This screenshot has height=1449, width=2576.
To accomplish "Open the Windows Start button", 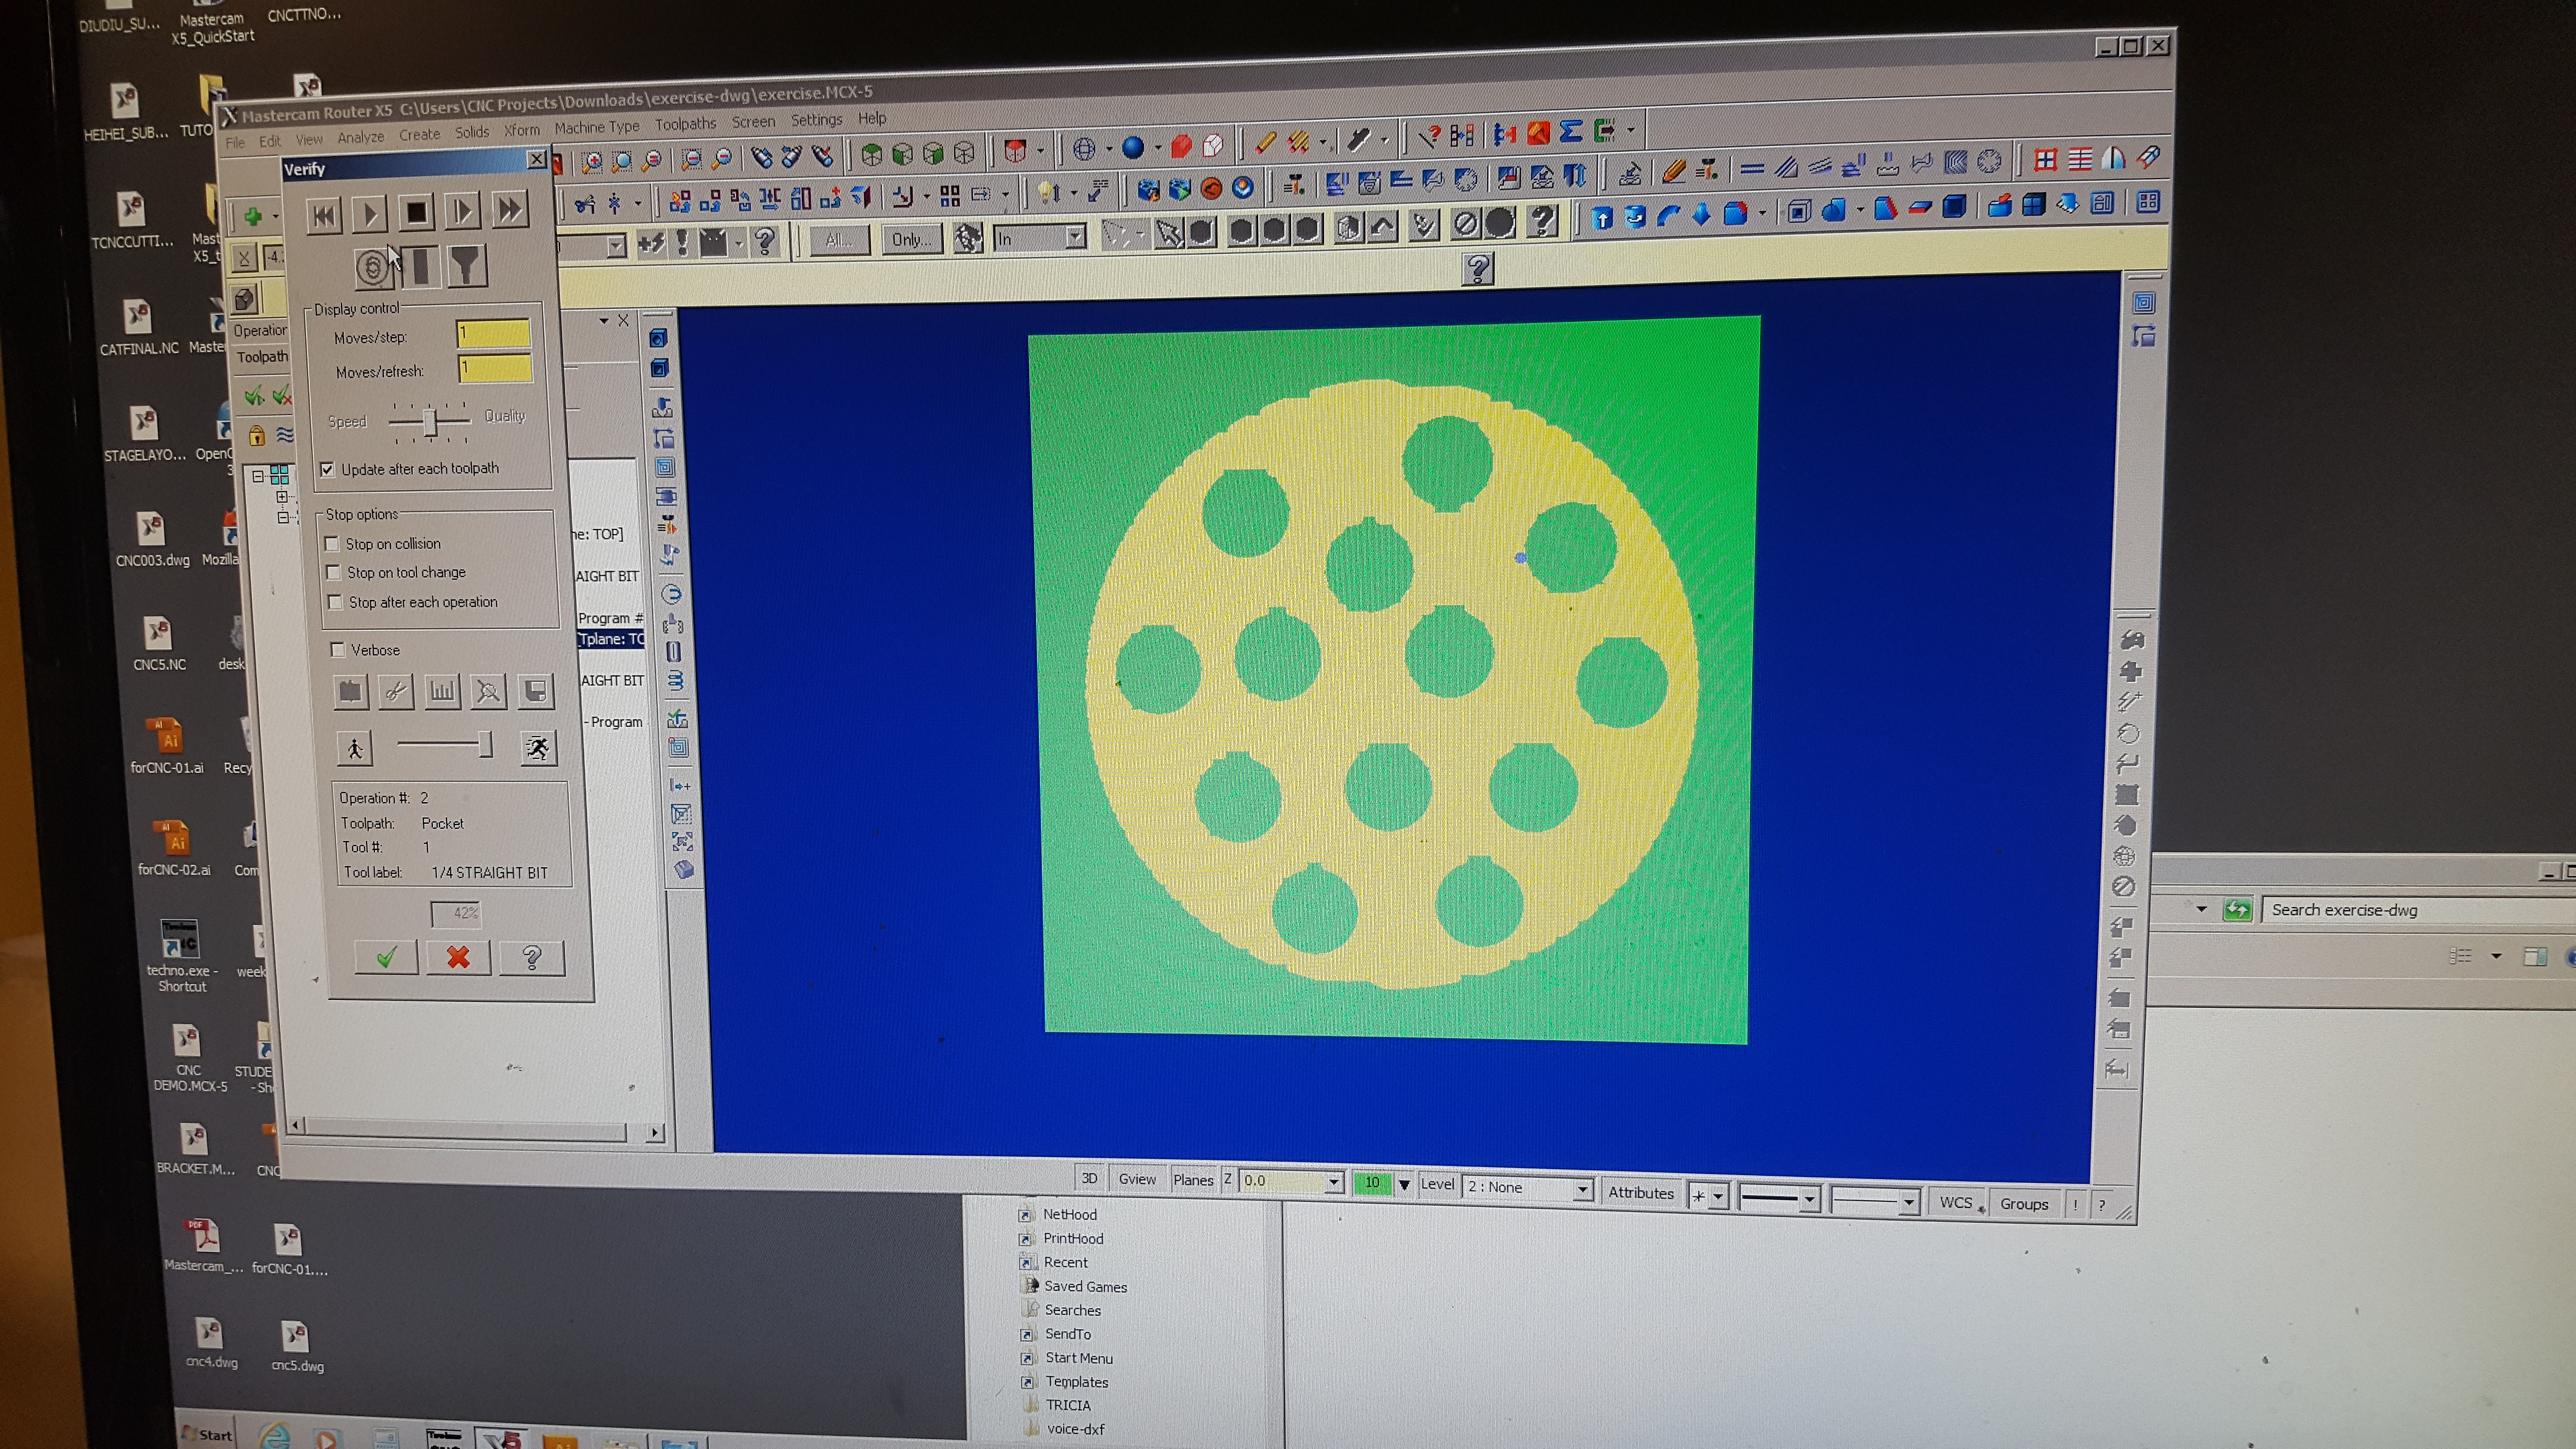I will click(208, 1434).
